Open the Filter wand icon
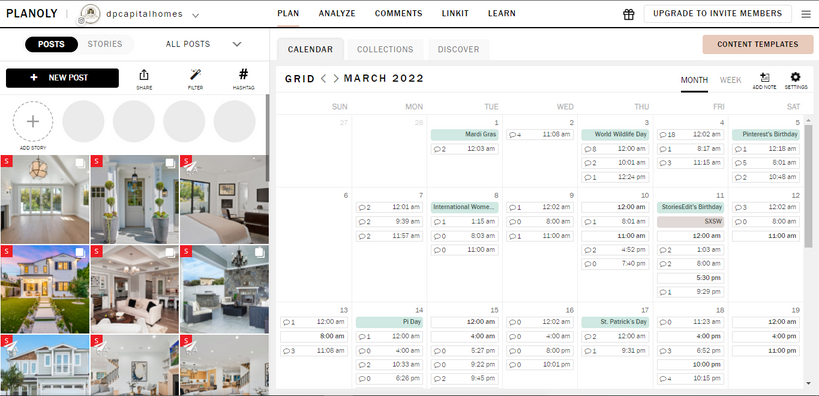The height and width of the screenshot is (396, 819). coord(195,75)
